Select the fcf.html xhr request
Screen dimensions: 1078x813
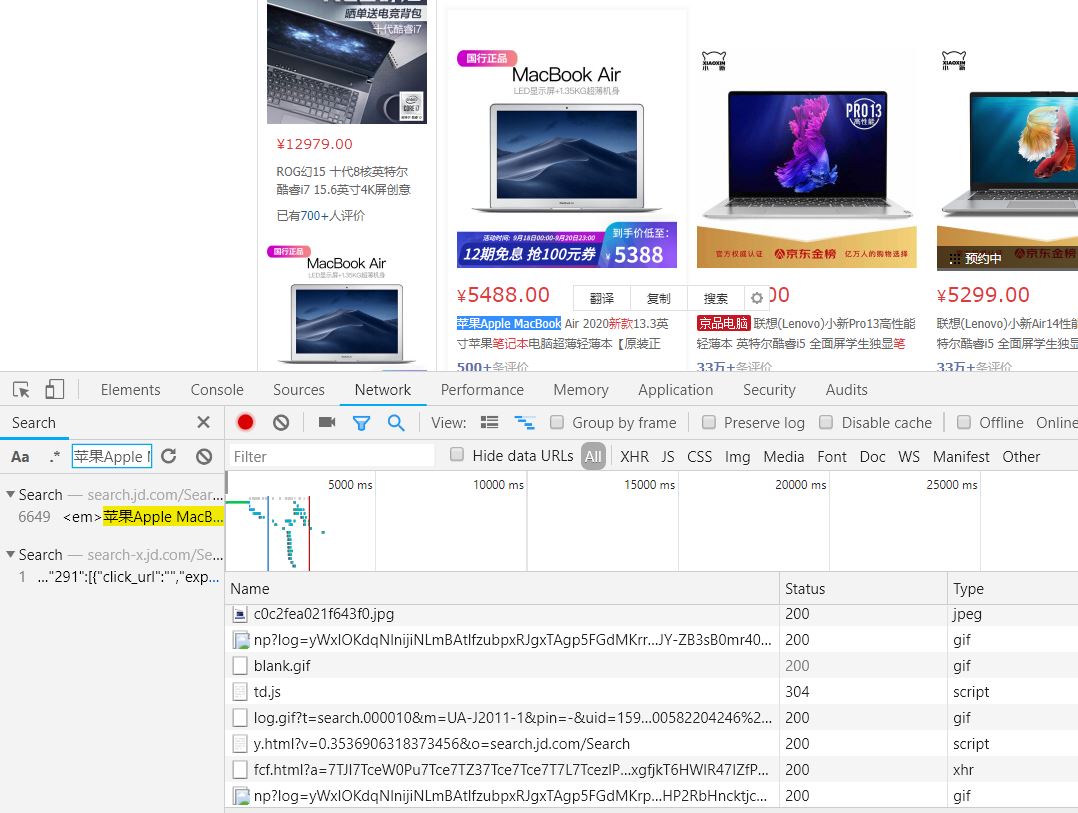(652, 770)
